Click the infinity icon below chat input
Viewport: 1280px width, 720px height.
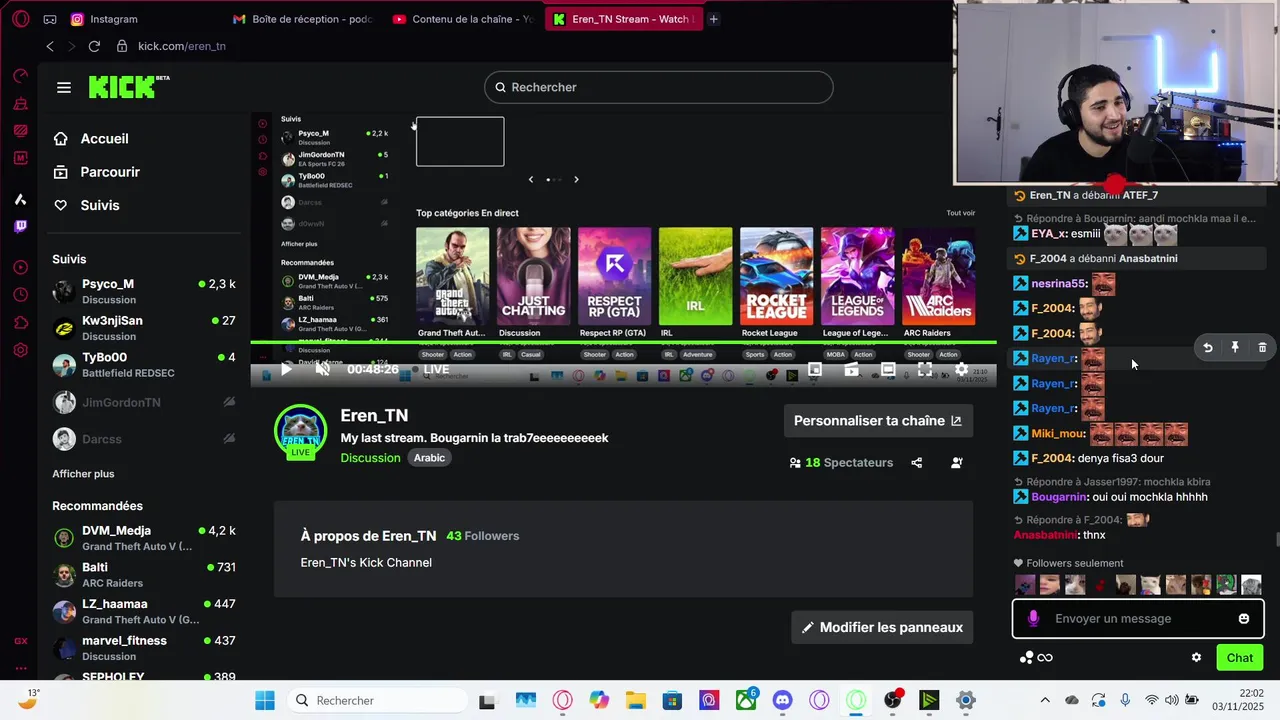point(1045,657)
